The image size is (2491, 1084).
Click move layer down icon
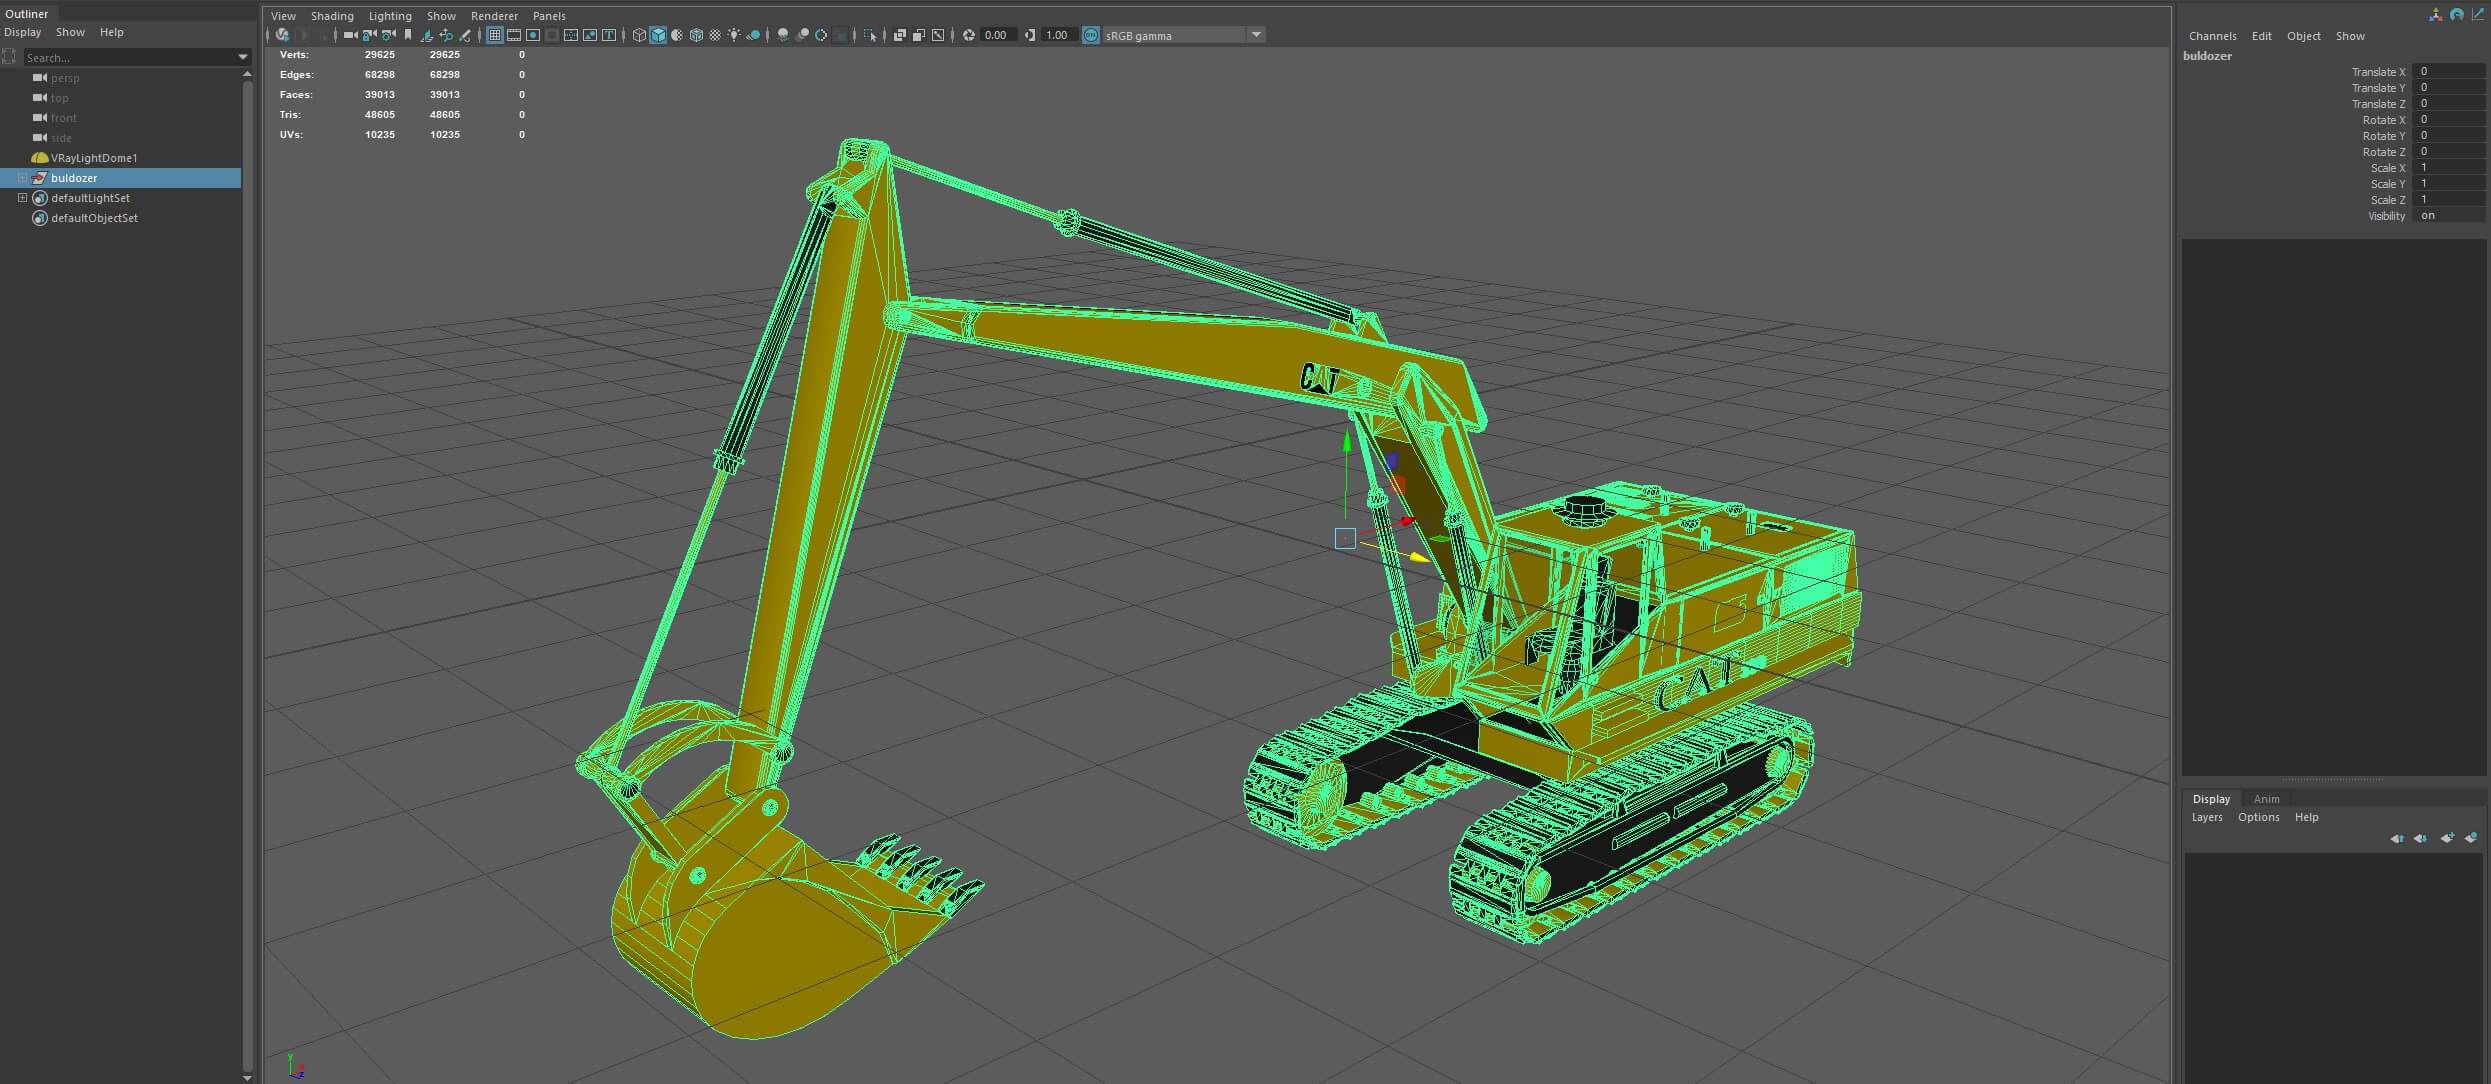[x=2420, y=838]
